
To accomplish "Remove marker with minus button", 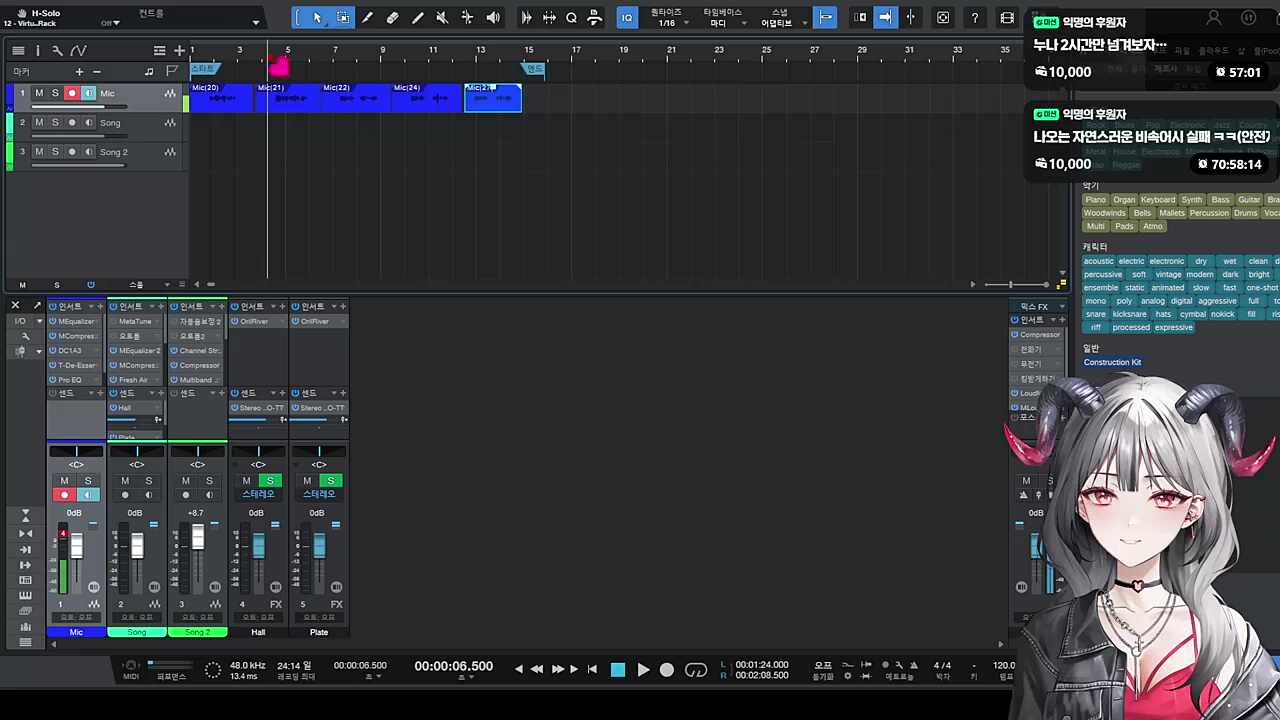I will tap(97, 72).
